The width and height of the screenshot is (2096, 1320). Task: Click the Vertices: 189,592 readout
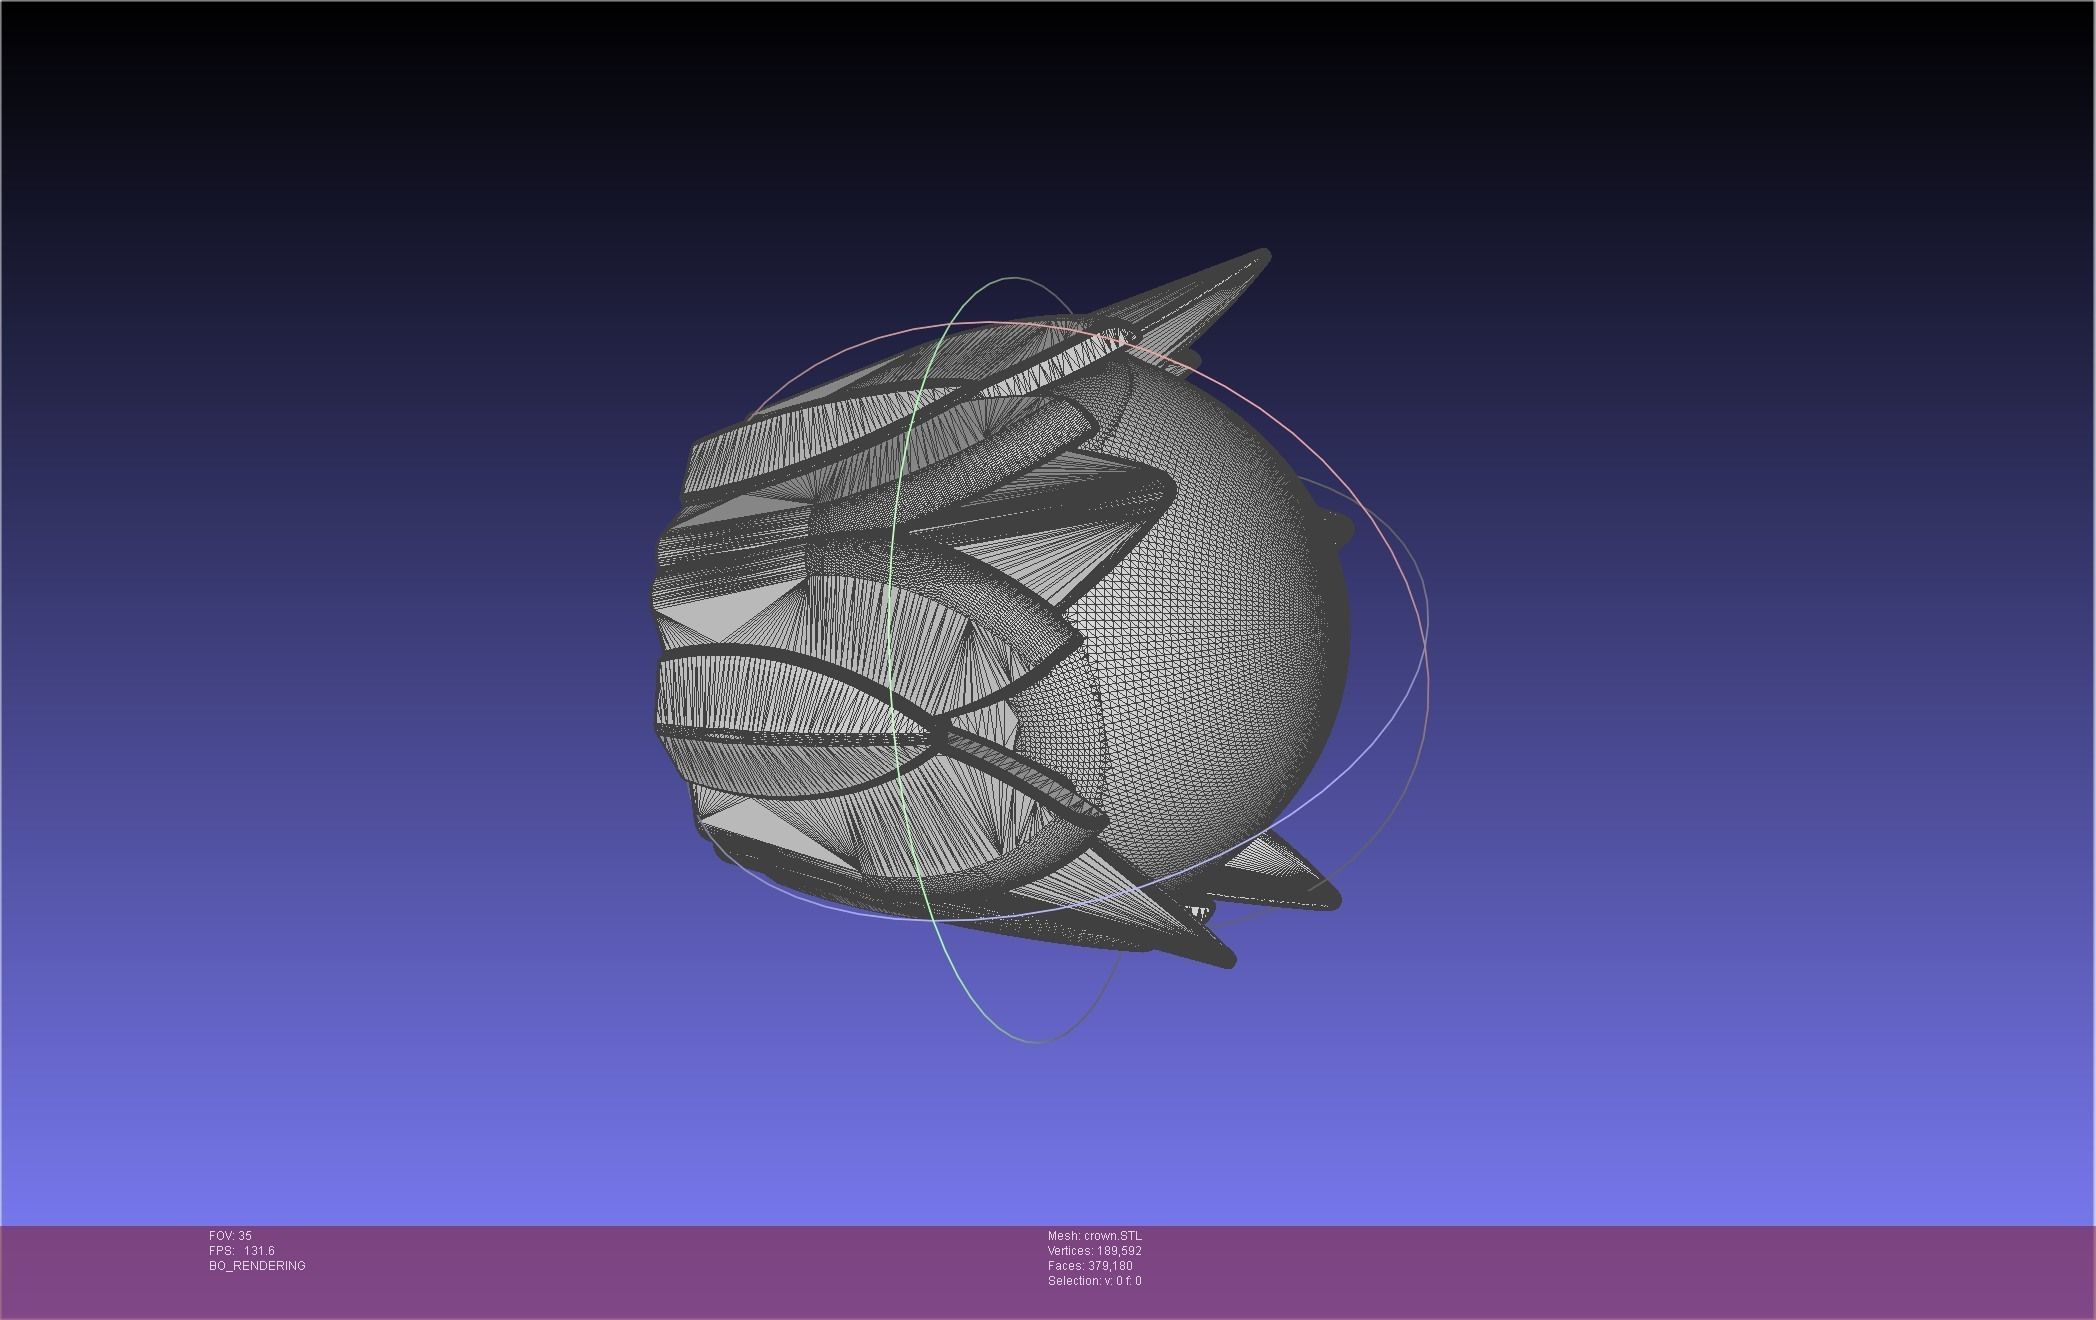(x=1094, y=1251)
